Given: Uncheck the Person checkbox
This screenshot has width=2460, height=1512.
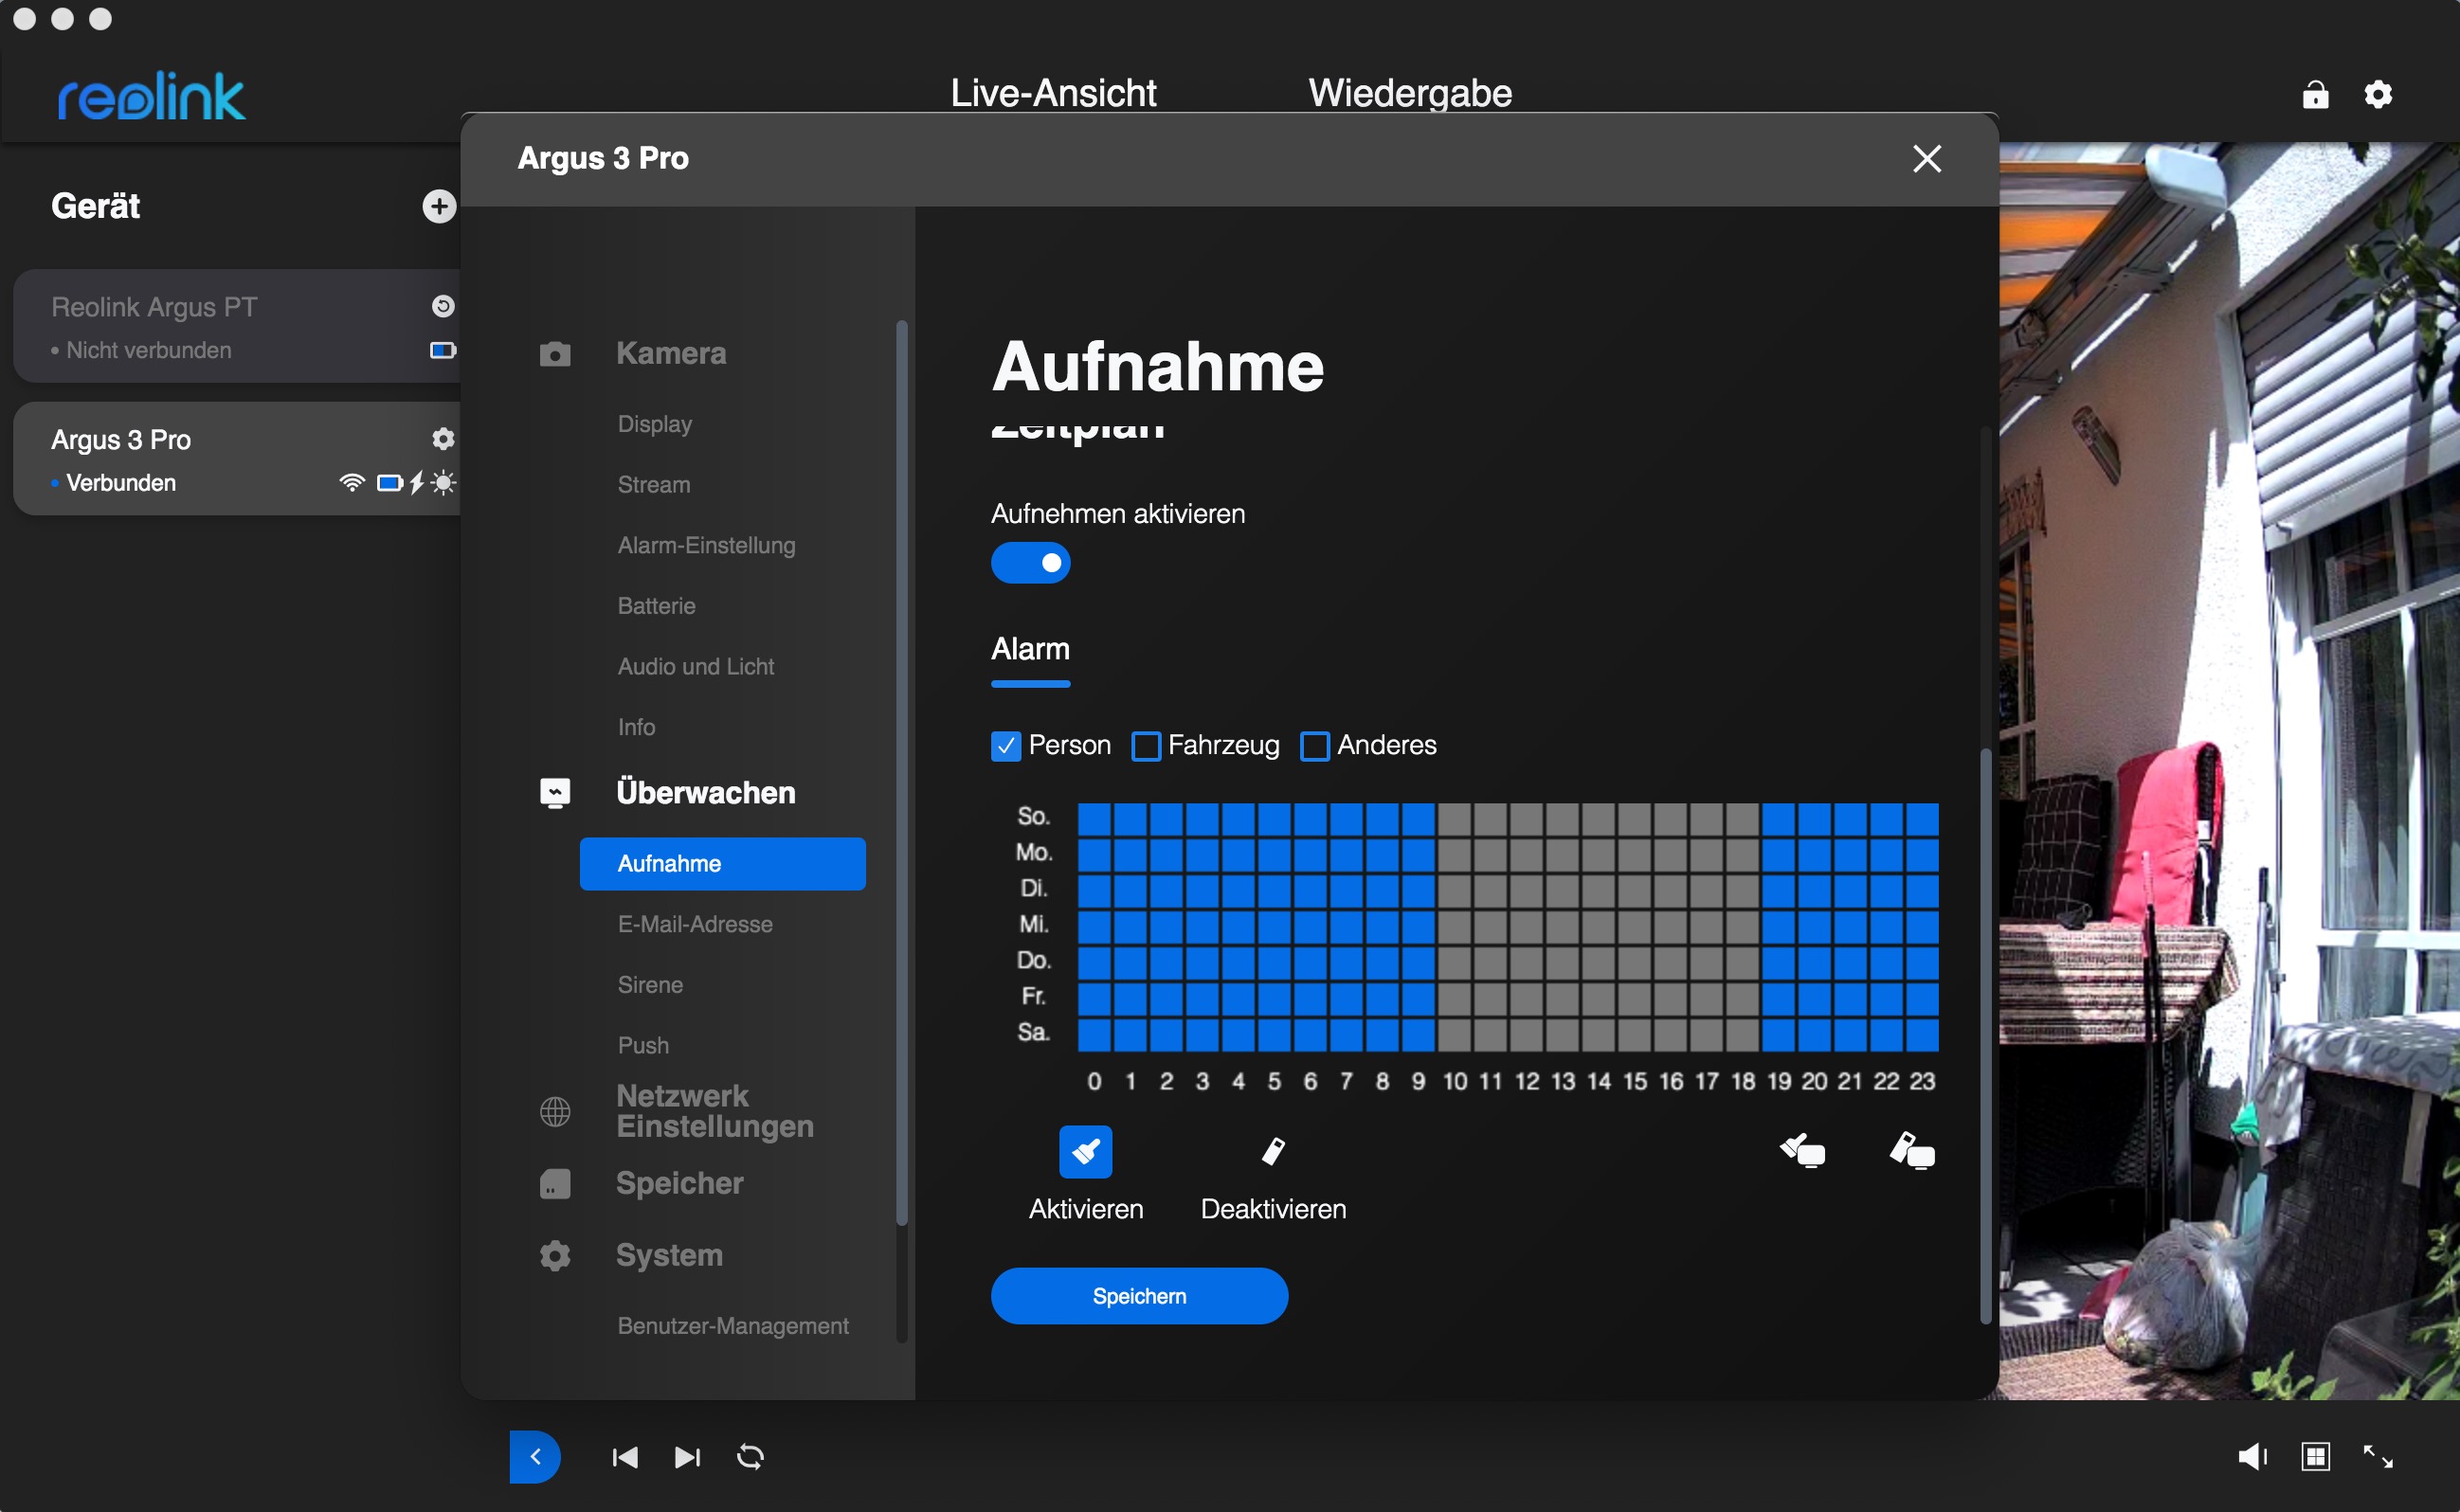Looking at the screenshot, I should pyautogui.click(x=1005, y=746).
